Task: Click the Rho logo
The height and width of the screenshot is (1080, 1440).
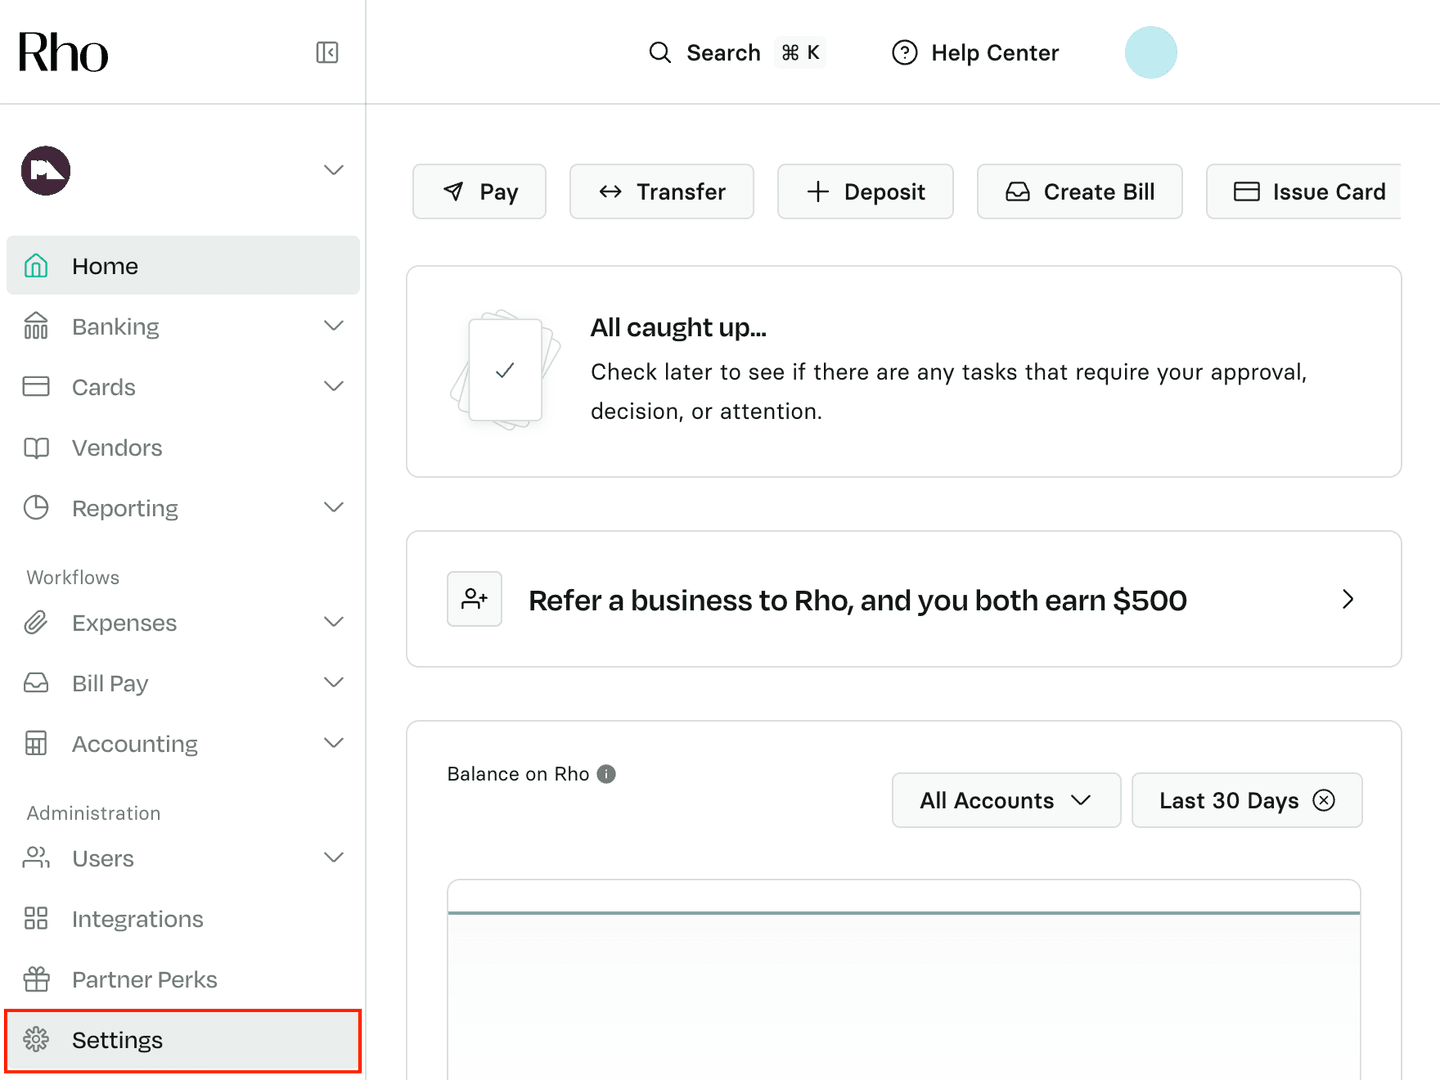Action: coord(63,53)
